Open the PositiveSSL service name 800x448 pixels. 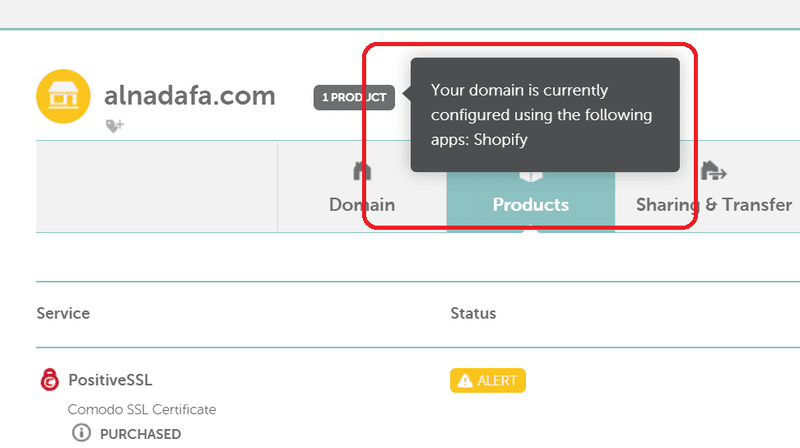110,380
